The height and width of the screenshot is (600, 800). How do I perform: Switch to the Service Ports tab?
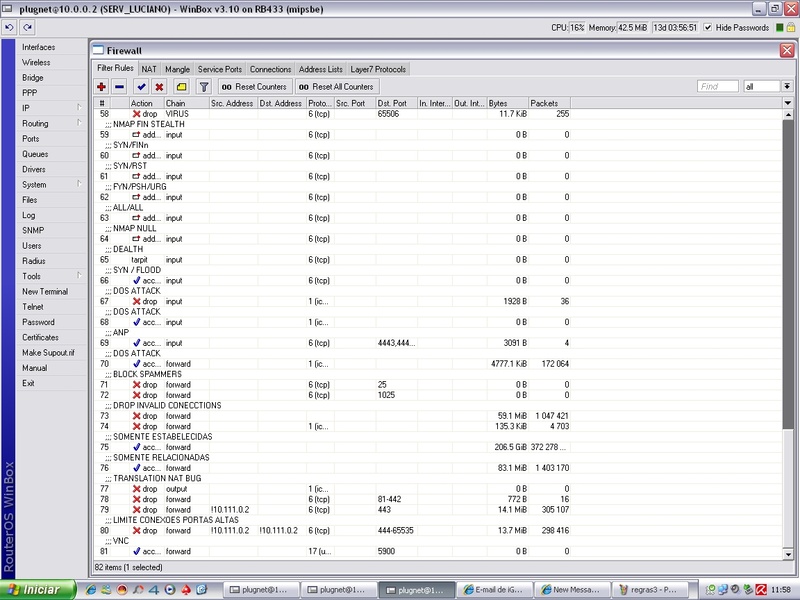219,69
